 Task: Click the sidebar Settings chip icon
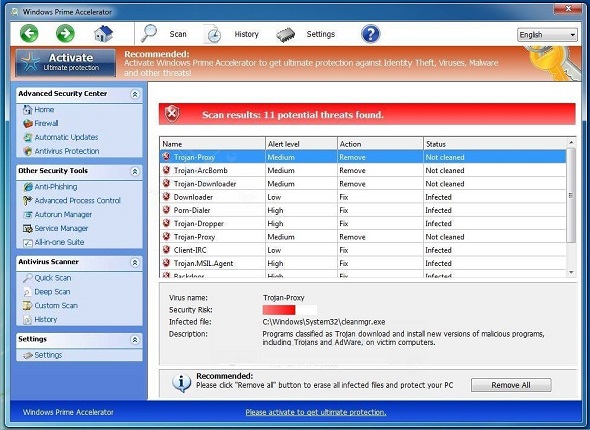coord(28,355)
